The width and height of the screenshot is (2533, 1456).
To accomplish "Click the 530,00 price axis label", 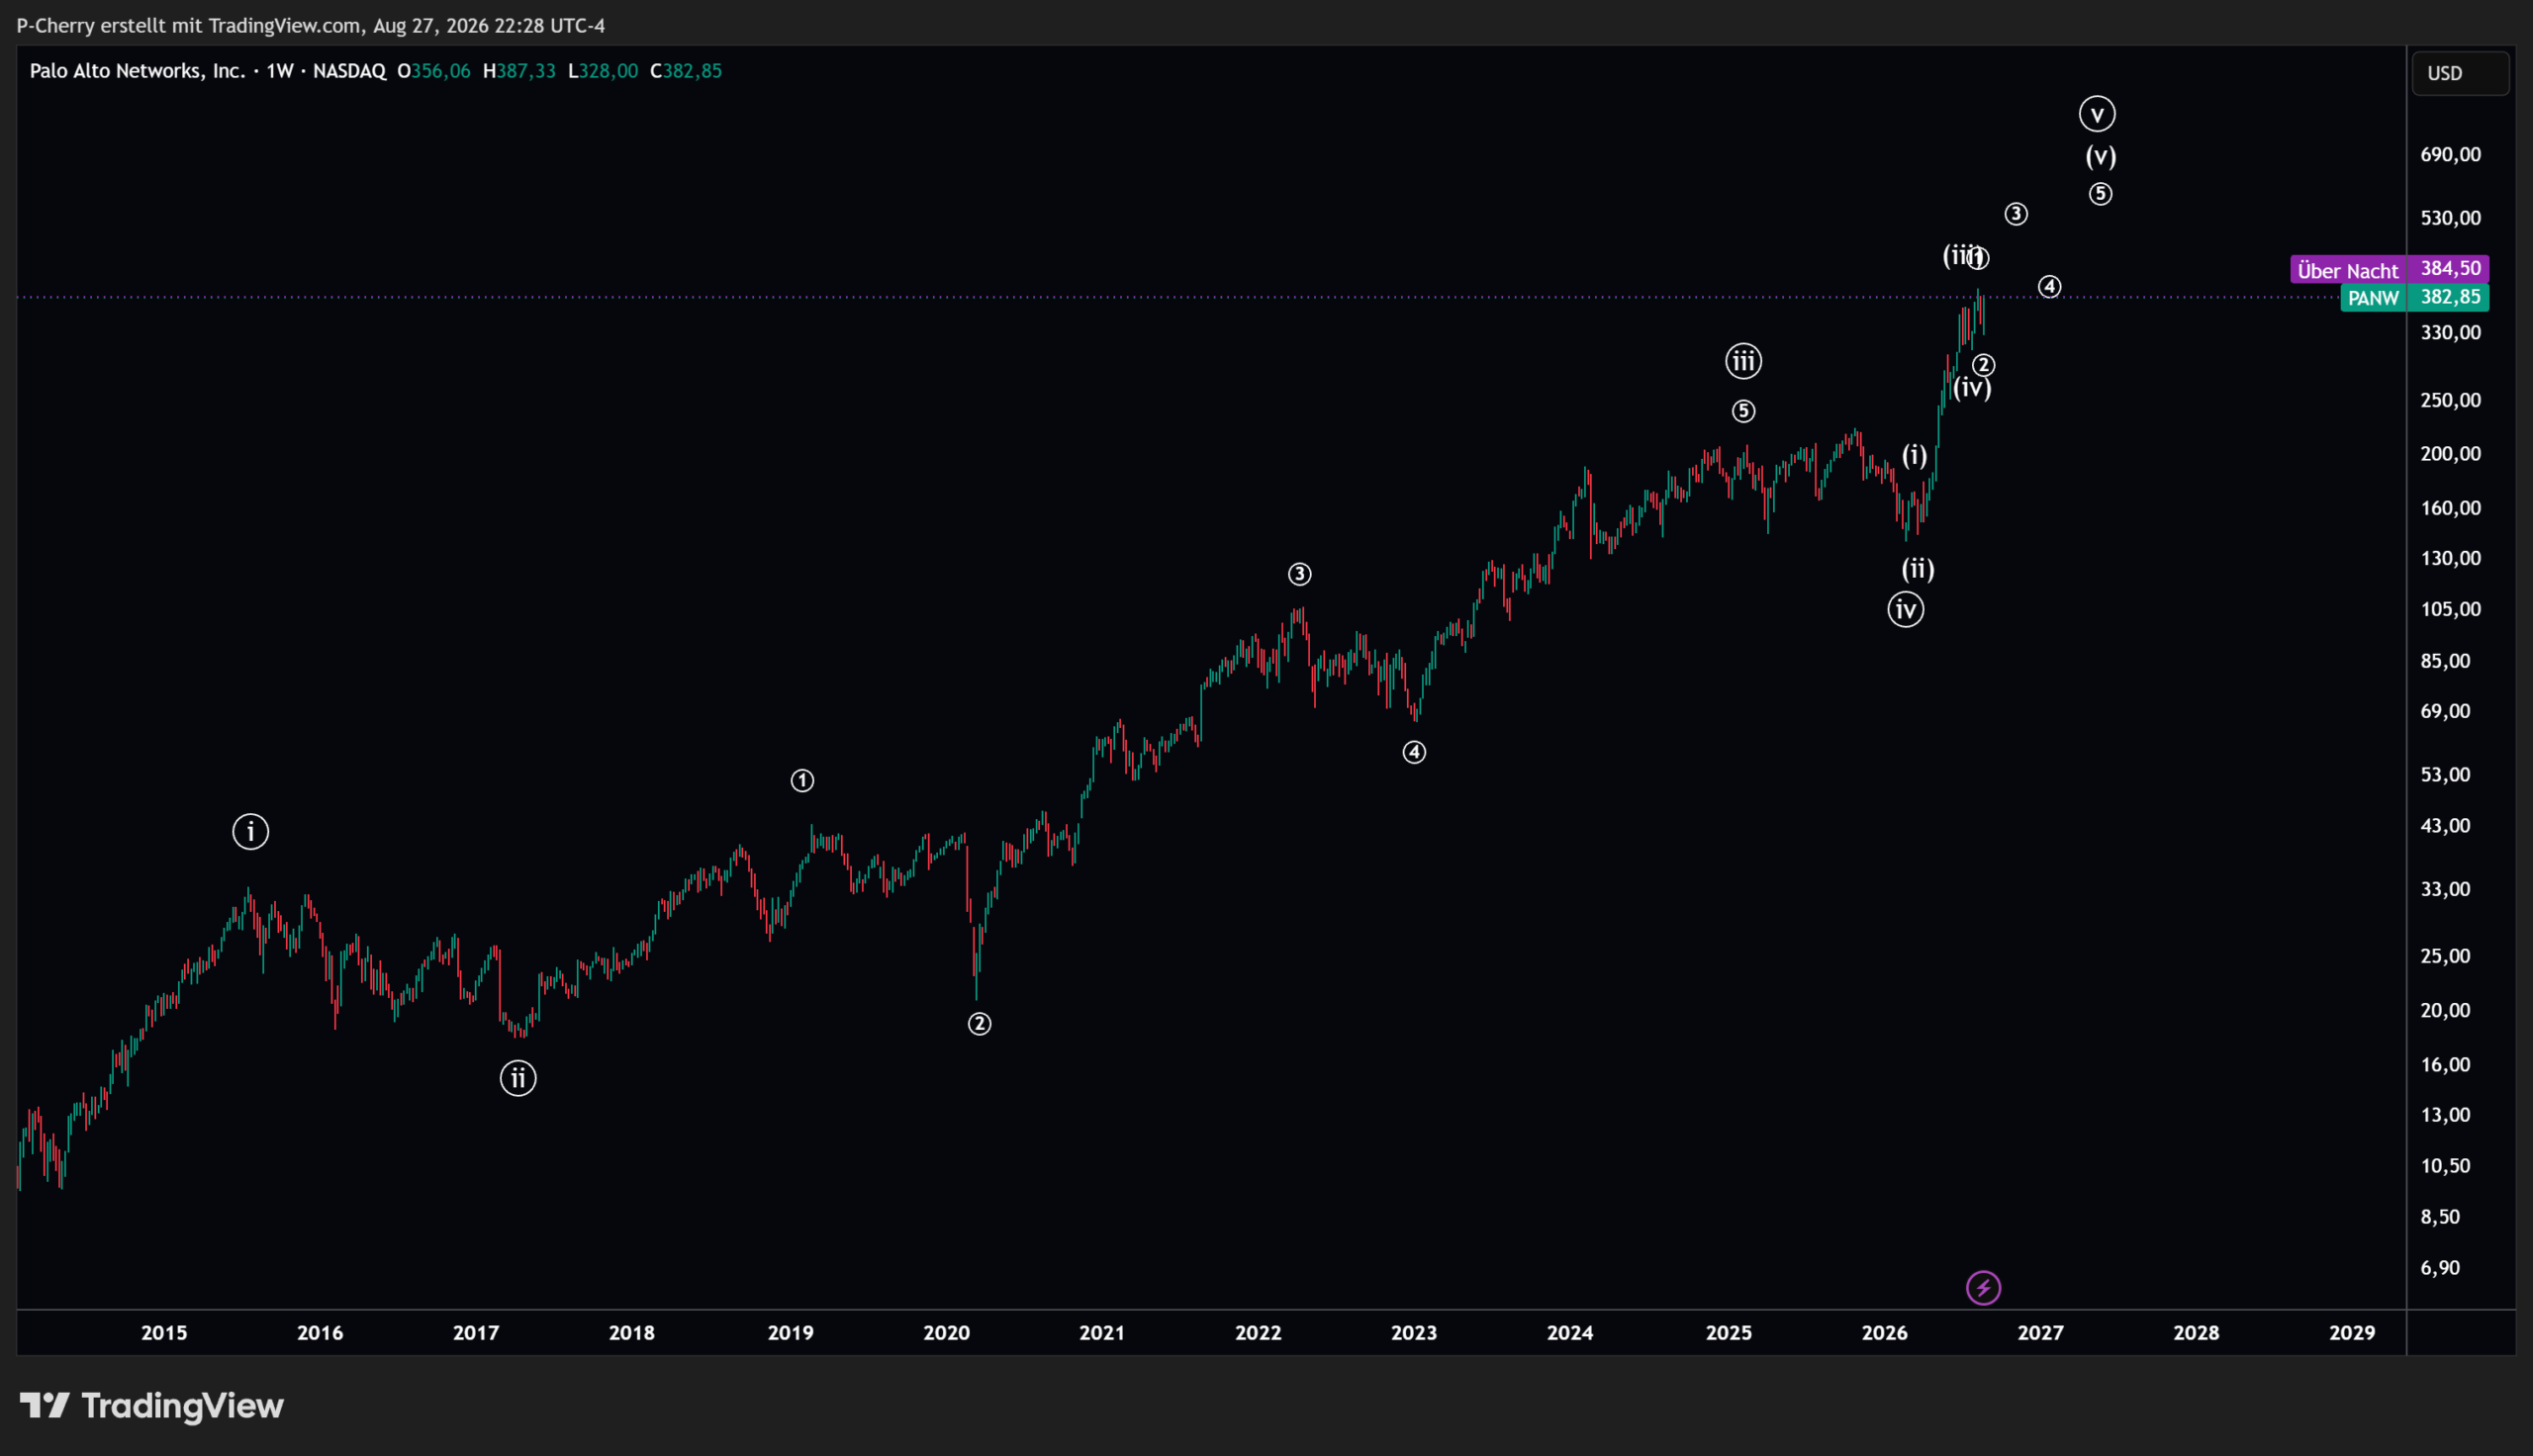I will tap(2451, 218).
